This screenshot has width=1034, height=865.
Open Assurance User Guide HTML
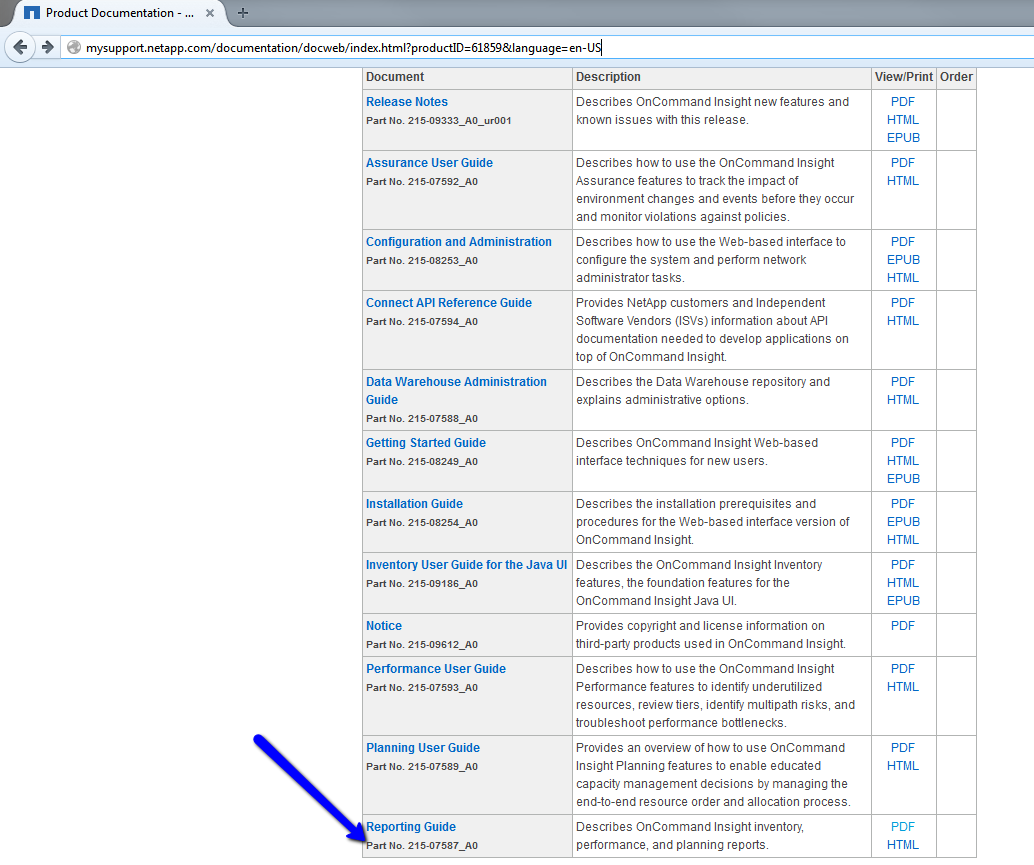pyautogui.click(x=903, y=181)
